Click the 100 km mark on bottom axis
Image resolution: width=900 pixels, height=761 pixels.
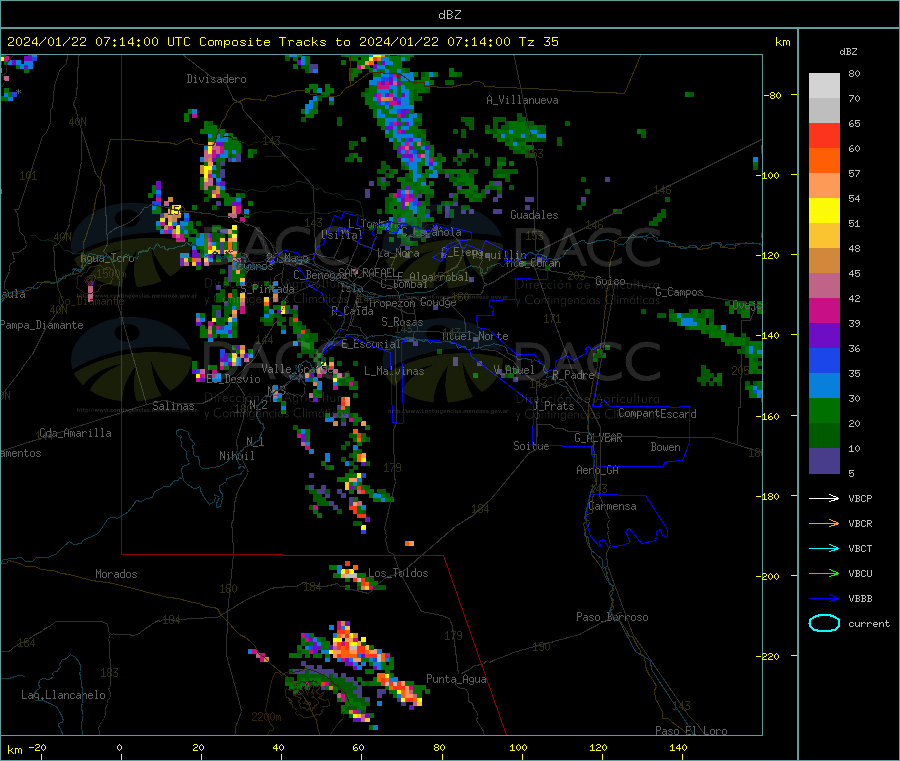(518, 747)
